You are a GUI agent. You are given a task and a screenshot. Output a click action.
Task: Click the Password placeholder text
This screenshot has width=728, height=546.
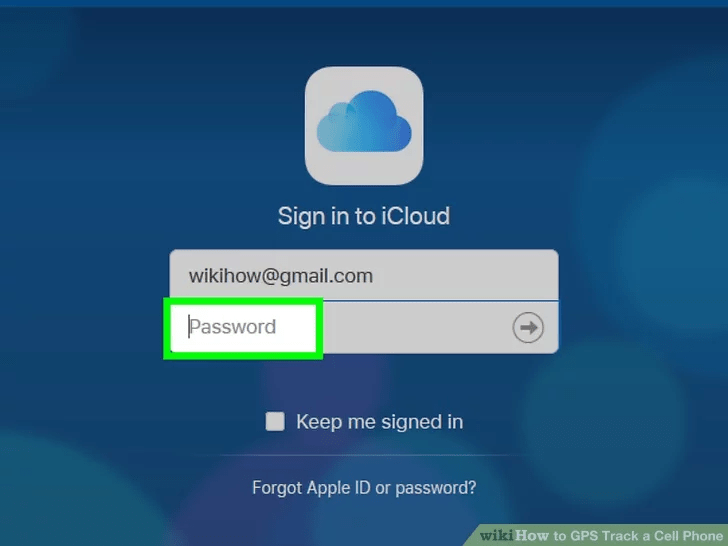(233, 327)
